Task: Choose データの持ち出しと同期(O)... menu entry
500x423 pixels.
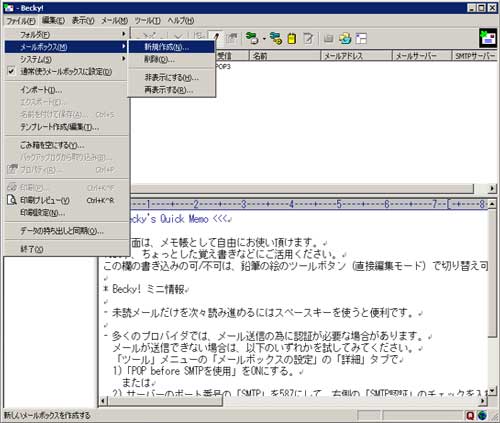Action: [67, 231]
